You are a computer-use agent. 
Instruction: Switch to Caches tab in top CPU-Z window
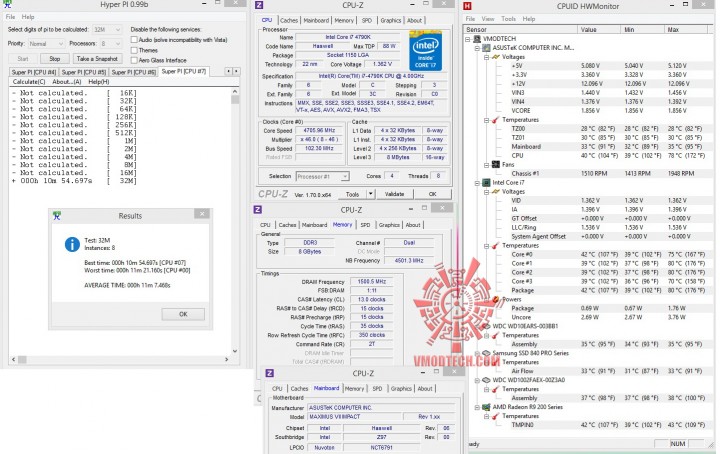pos(289,21)
